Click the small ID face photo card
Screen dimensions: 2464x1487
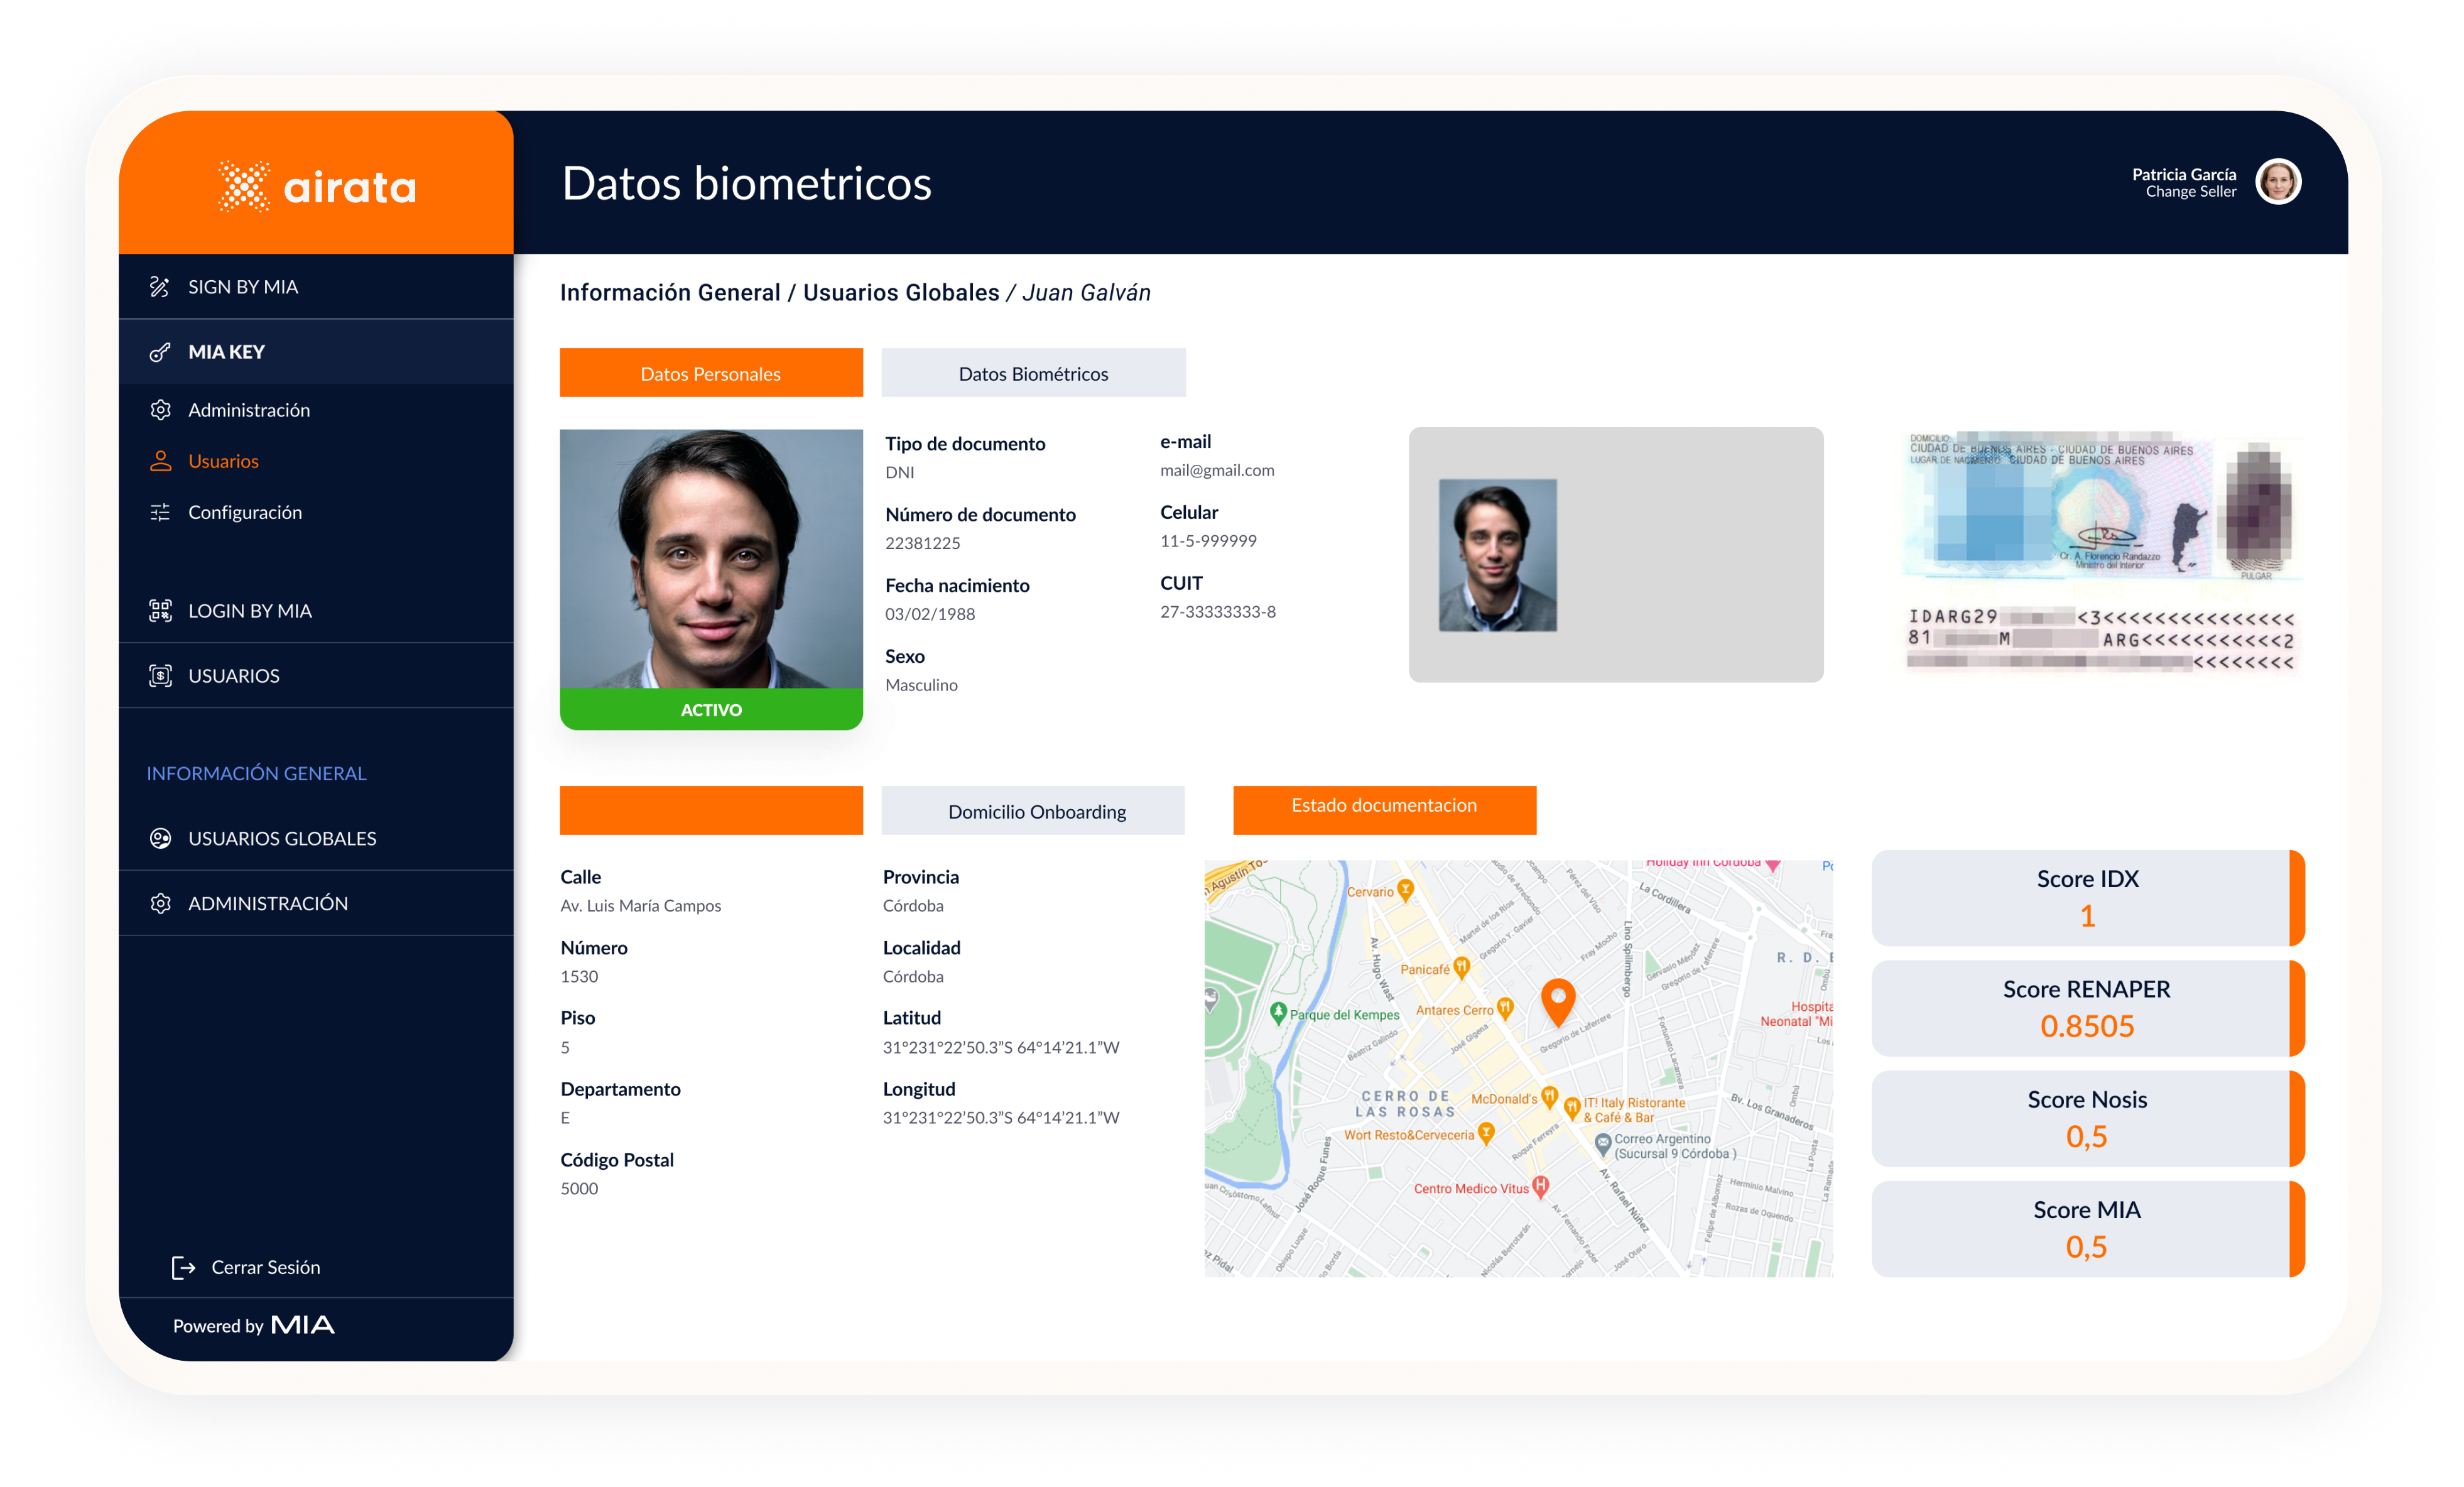(1616, 555)
